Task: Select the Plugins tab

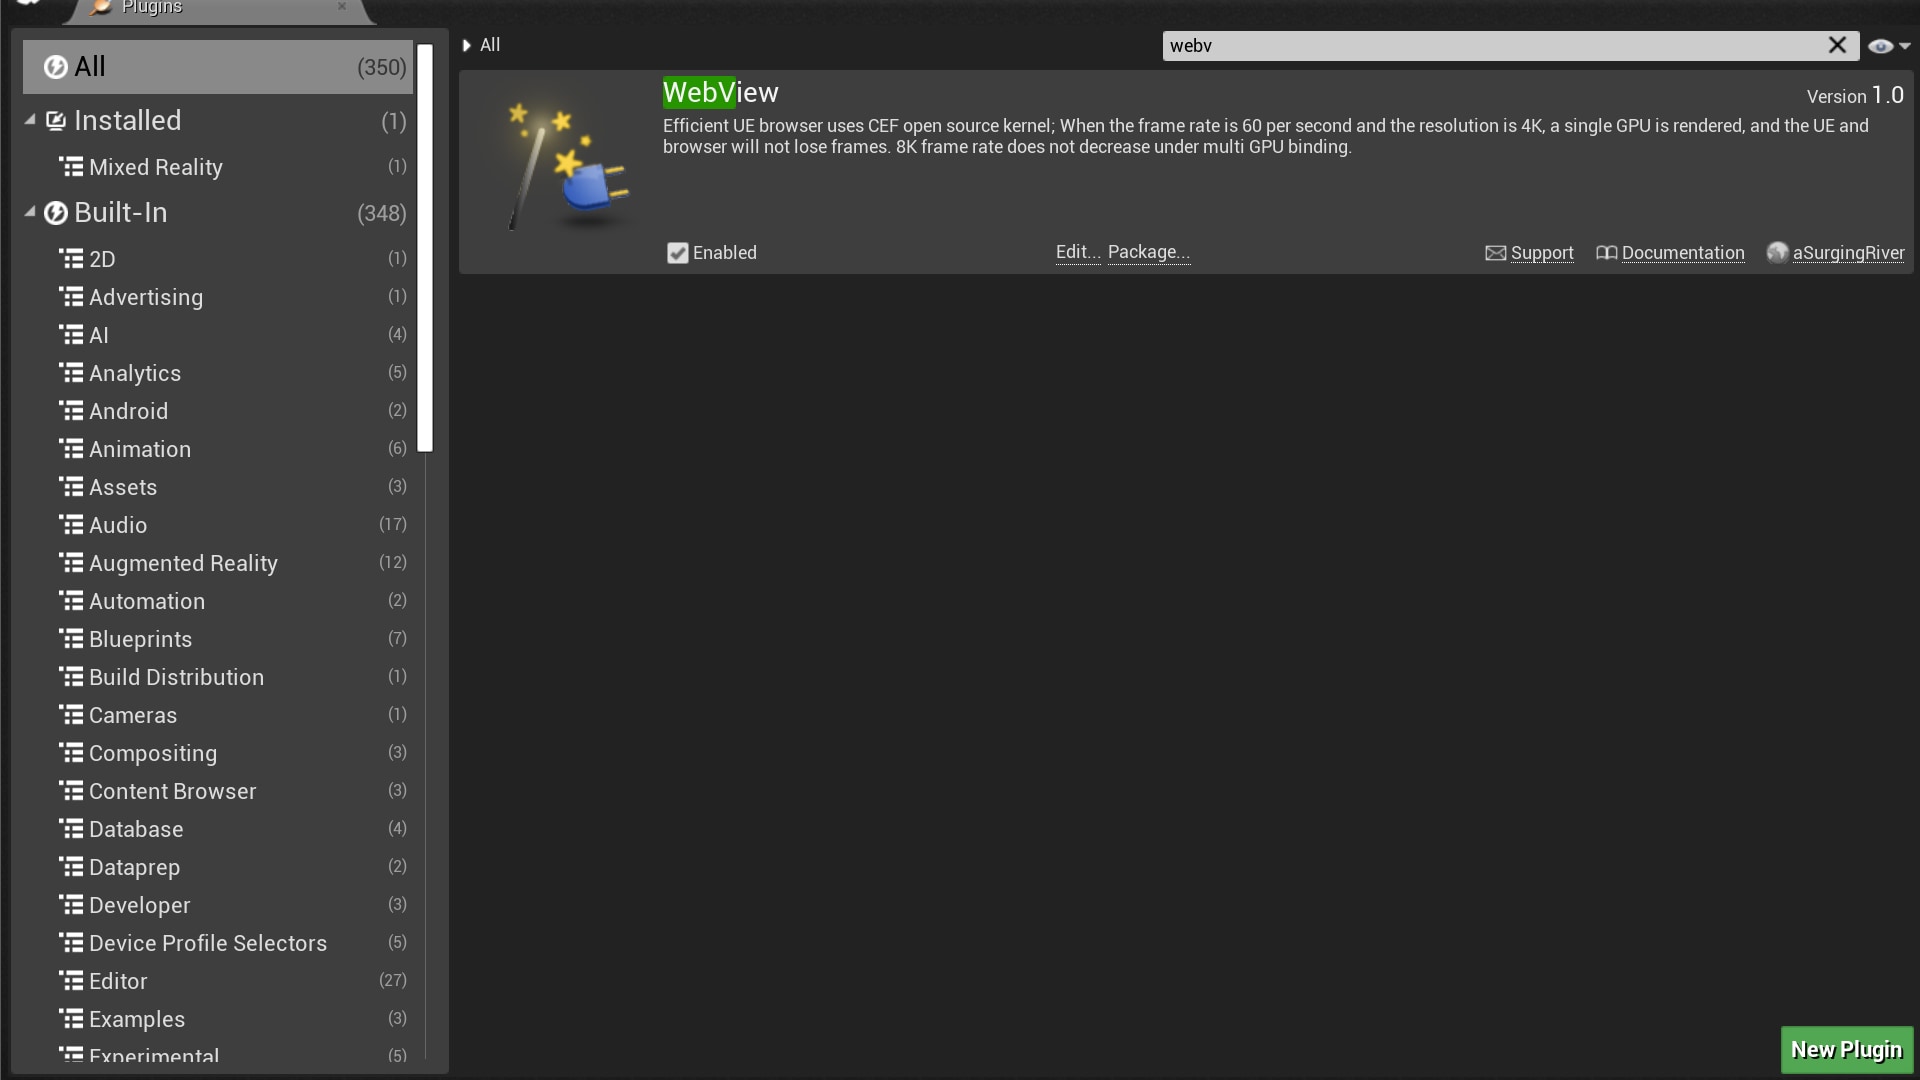Action: [152, 8]
